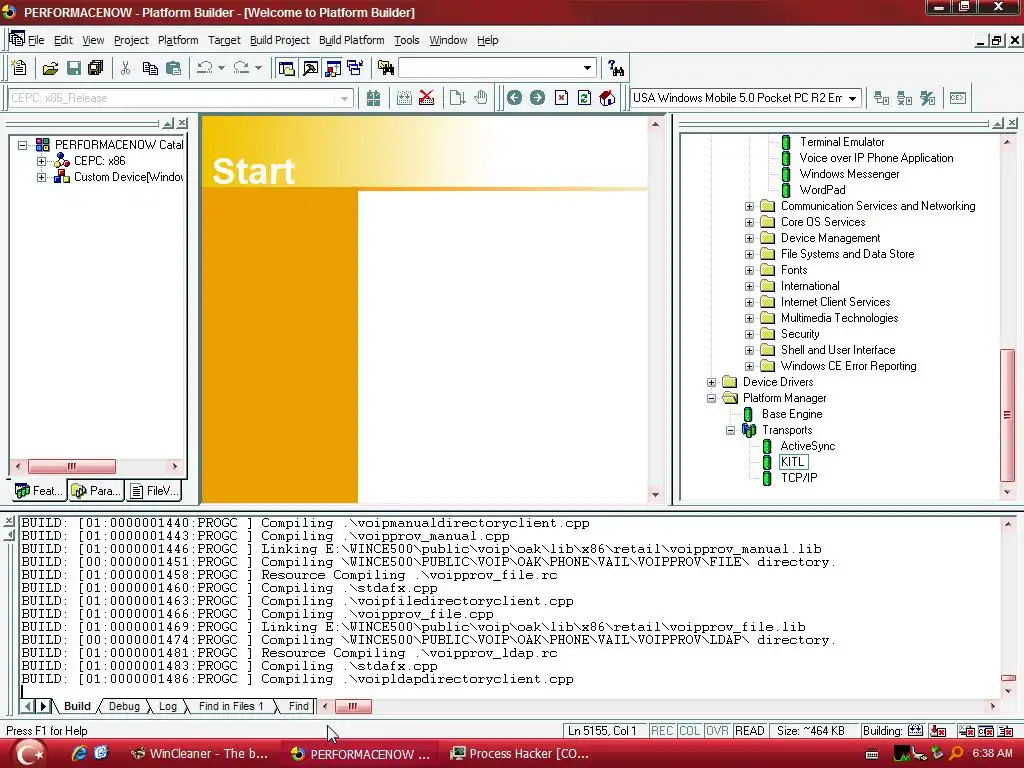
Task: Click the workspace tree horizontal scrollbar thumb
Action: click(x=72, y=466)
